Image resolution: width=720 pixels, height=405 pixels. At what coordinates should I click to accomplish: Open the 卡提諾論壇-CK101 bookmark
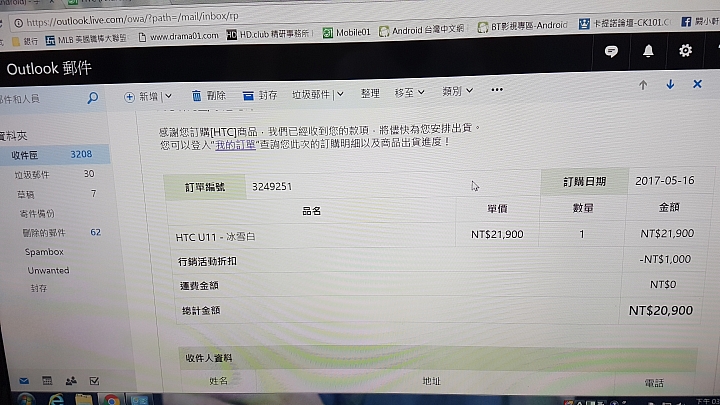click(626, 23)
